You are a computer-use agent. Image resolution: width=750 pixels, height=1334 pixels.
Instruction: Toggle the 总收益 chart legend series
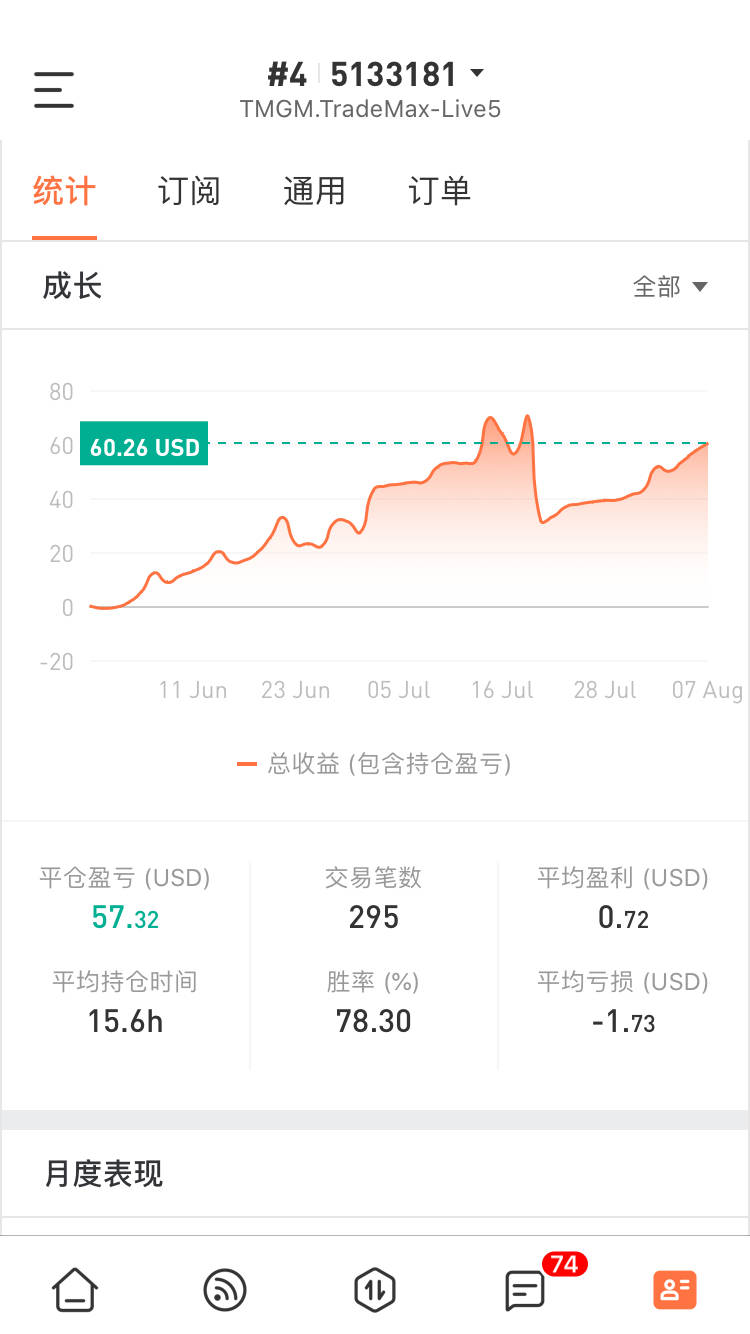pos(375,765)
